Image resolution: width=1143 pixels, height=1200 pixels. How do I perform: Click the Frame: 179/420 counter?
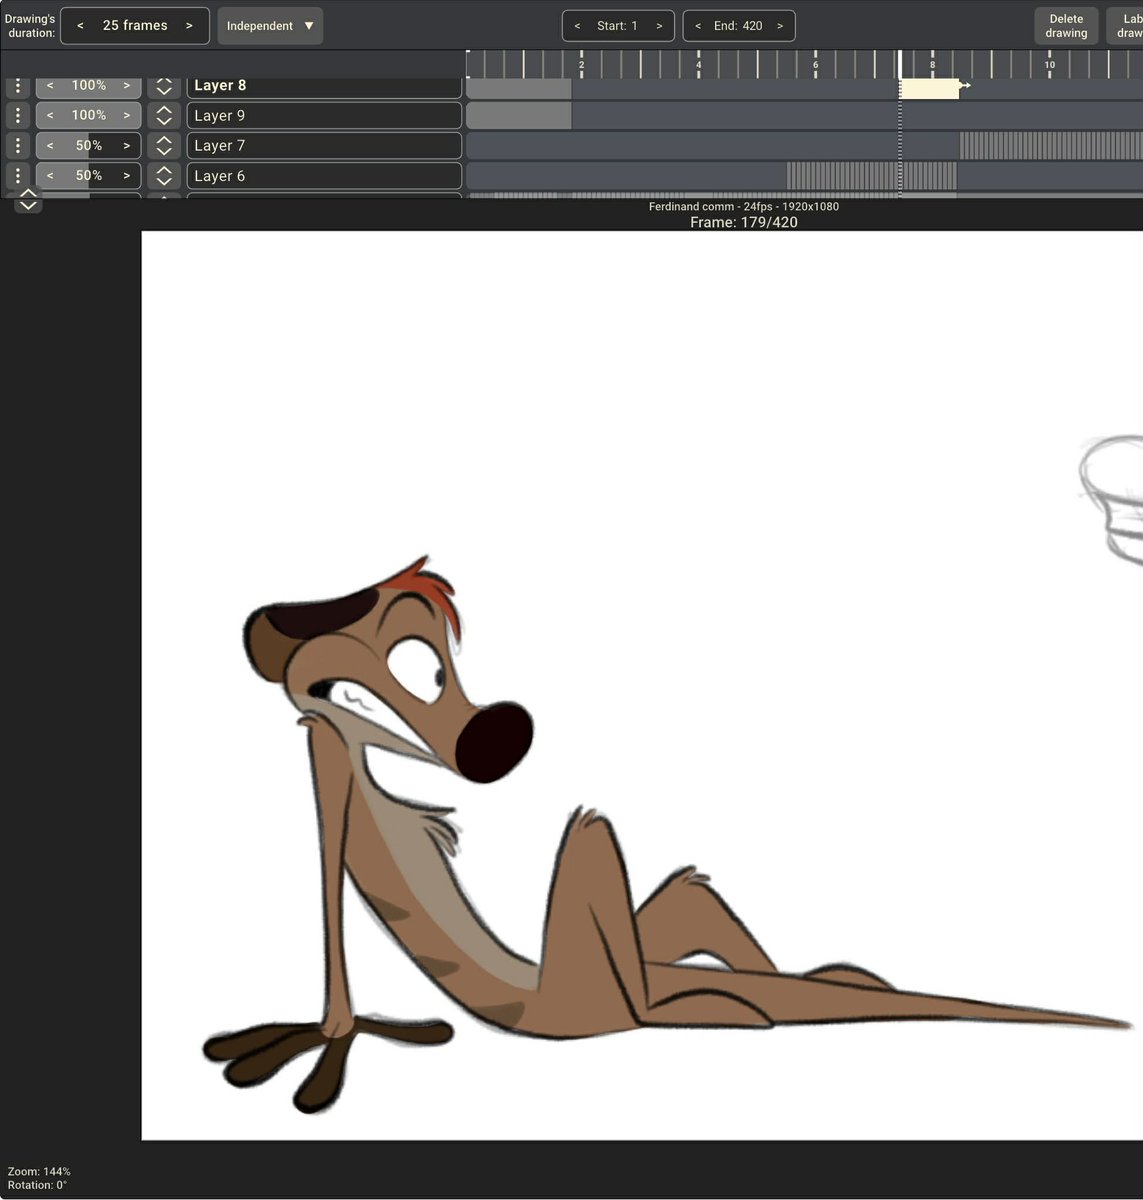click(x=744, y=222)
